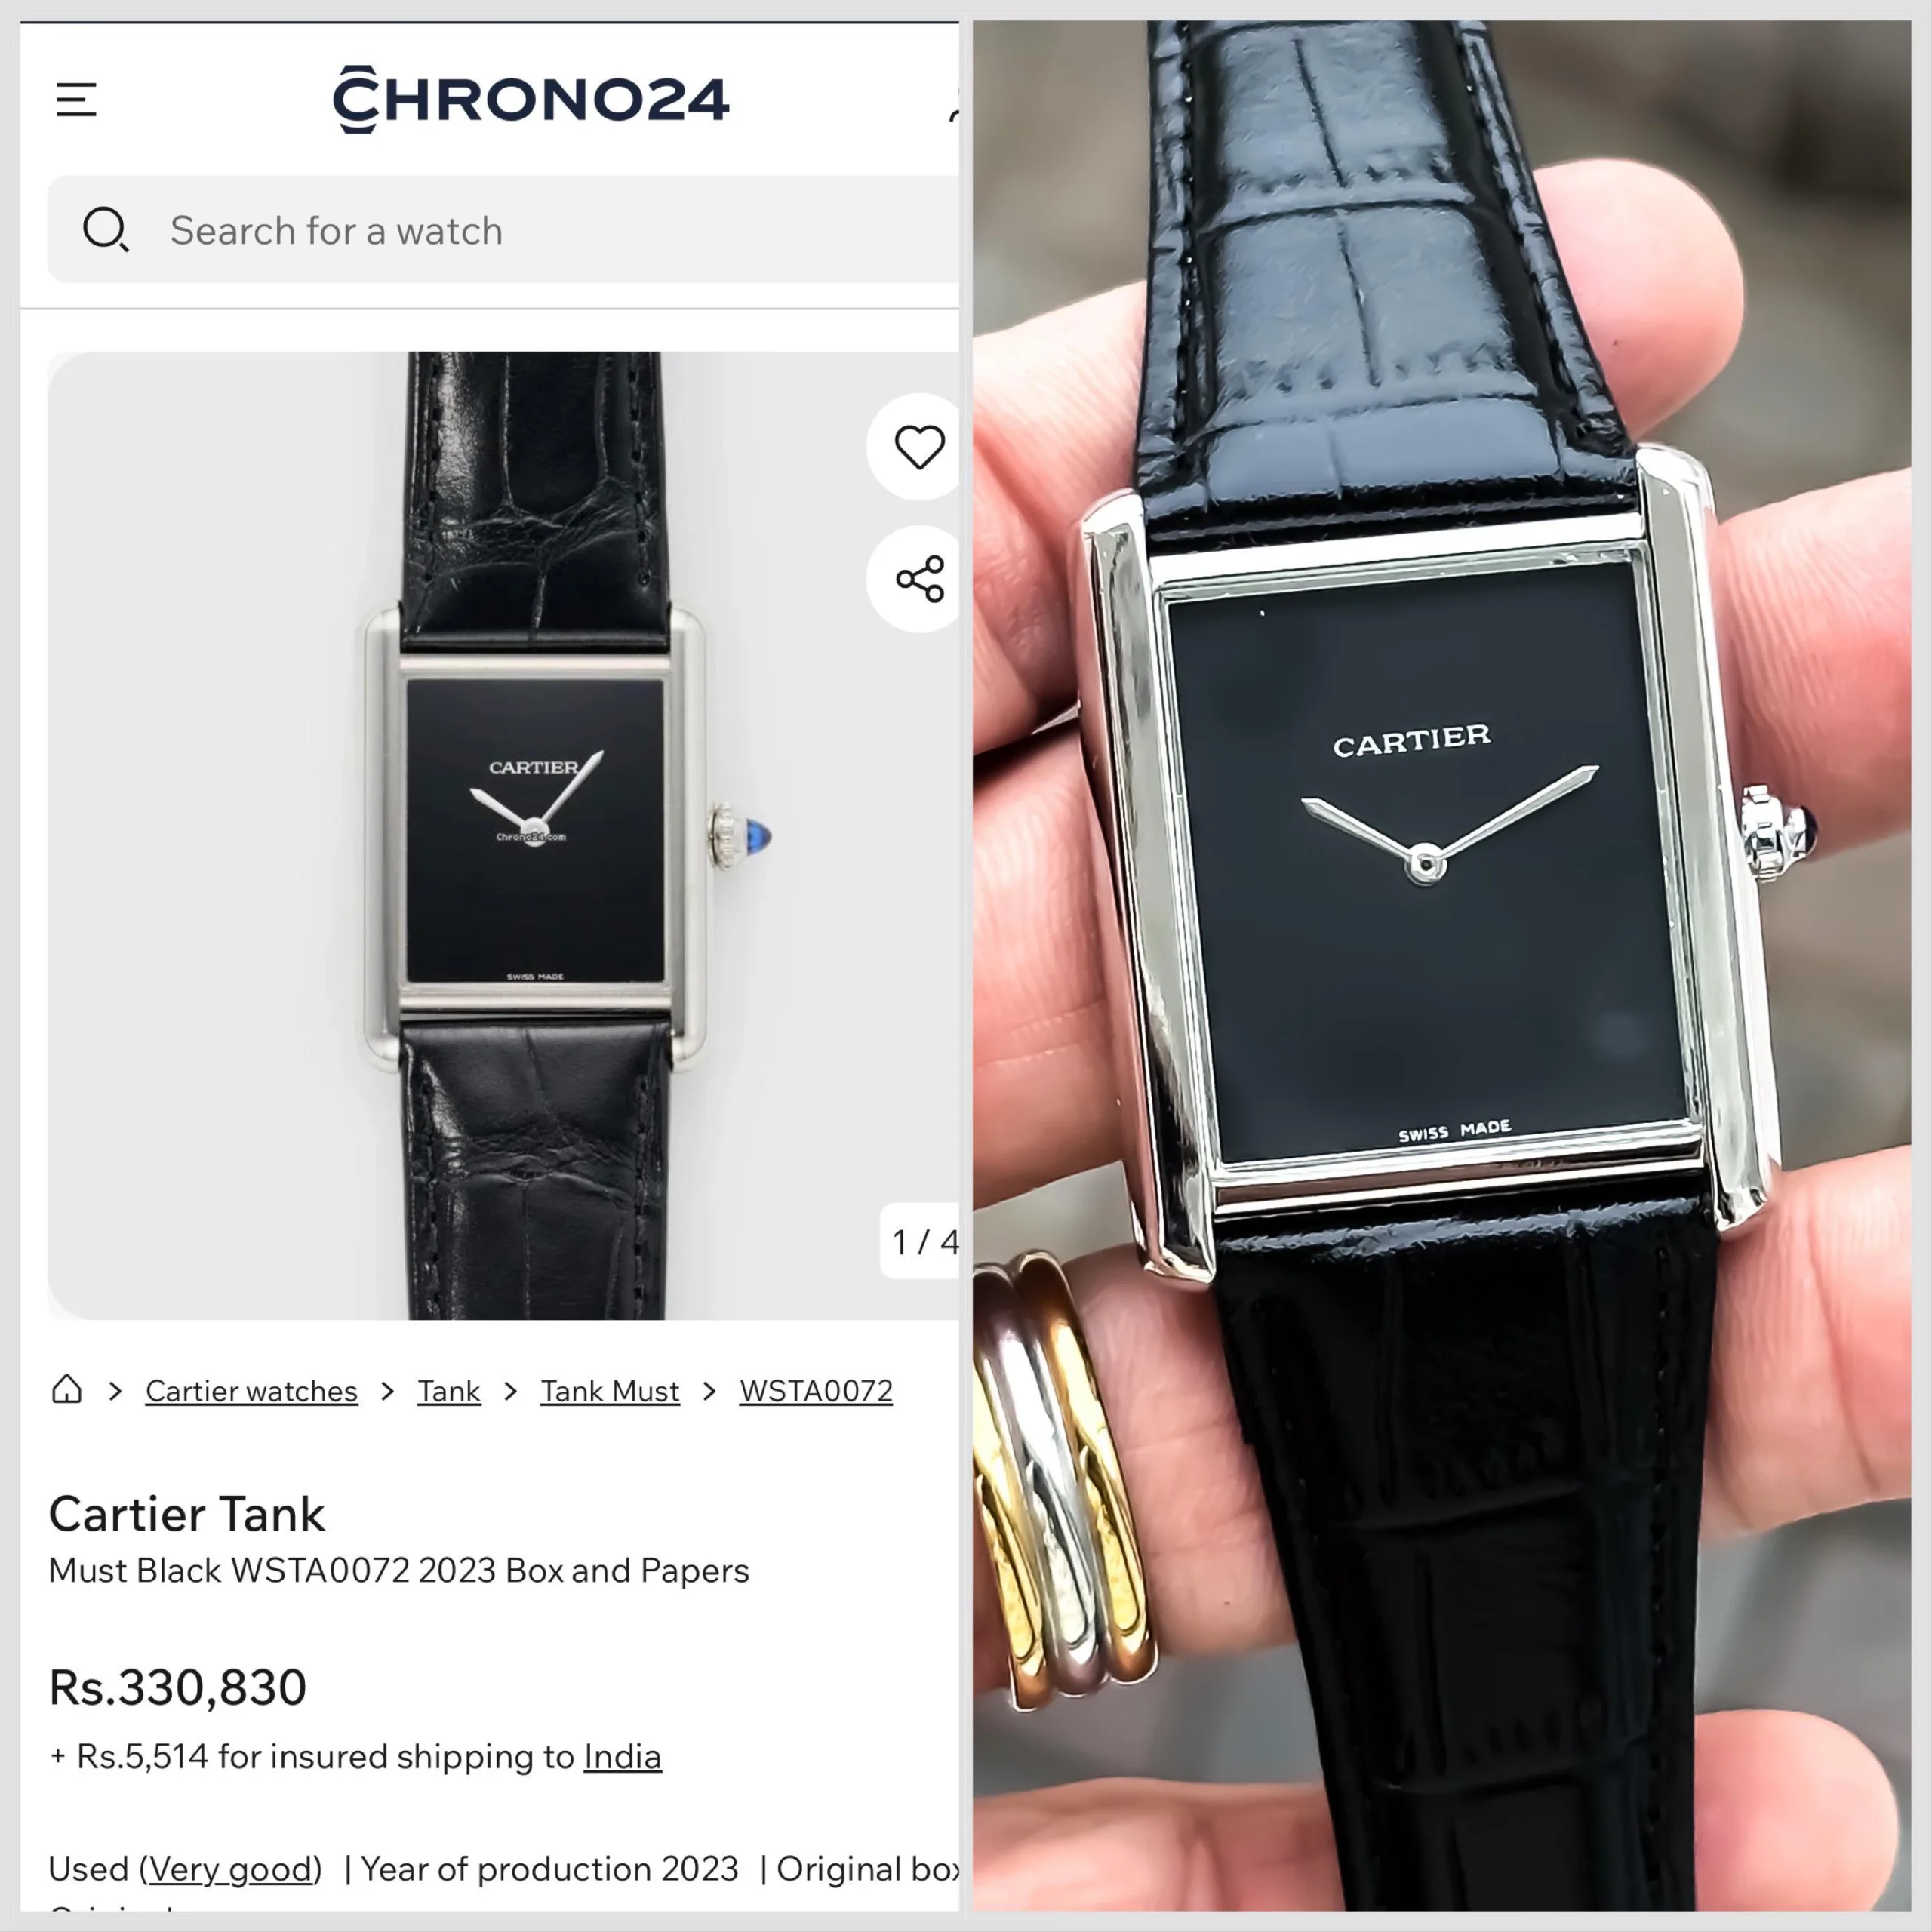
Task: Open the Cartier Tank listing photo
Action: point(503,835)
